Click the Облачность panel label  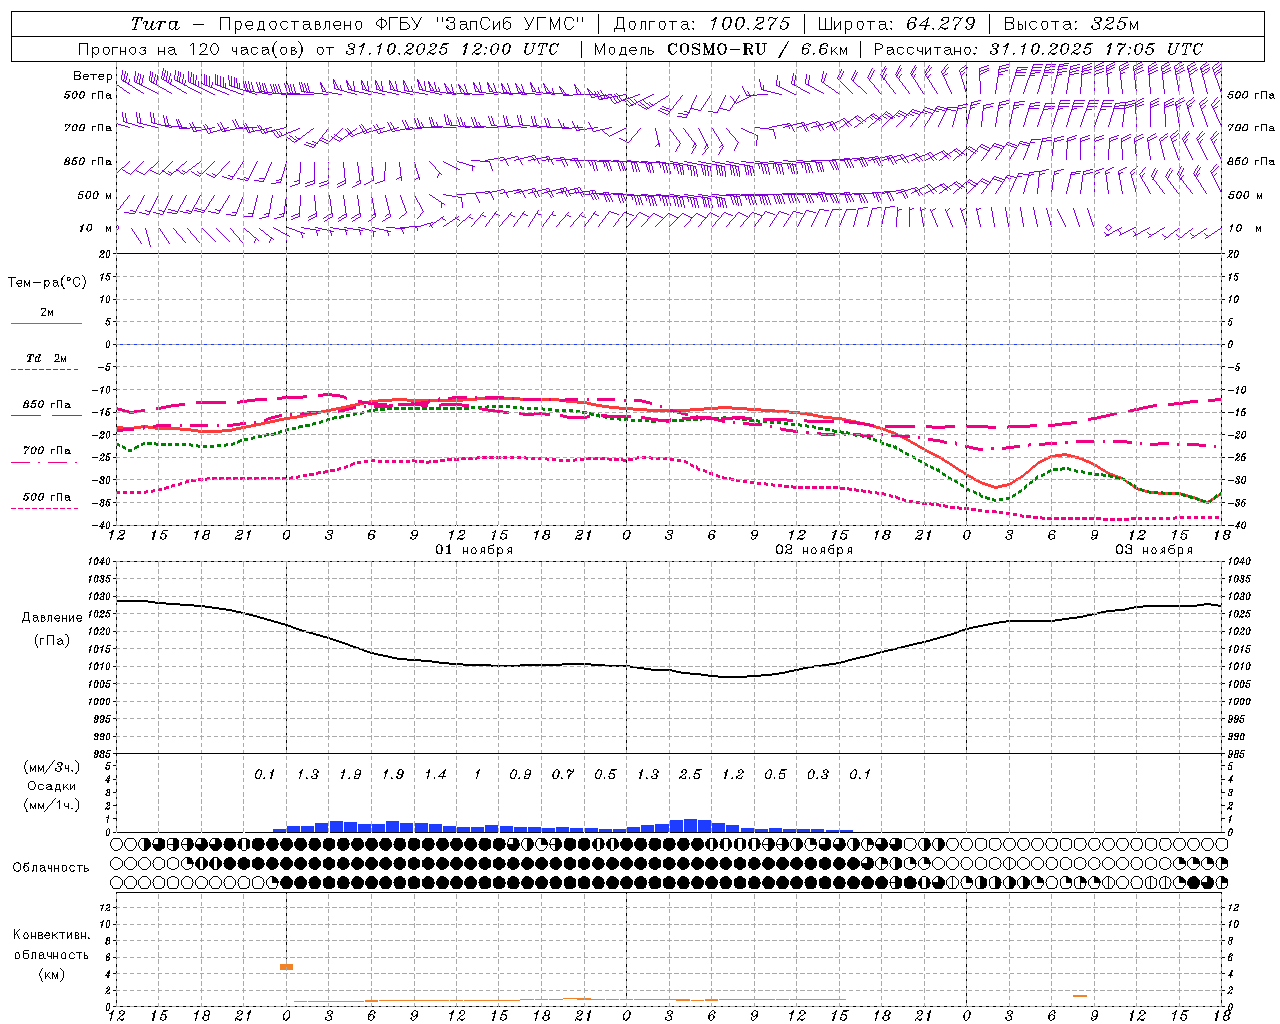click(x=51, y=868)
